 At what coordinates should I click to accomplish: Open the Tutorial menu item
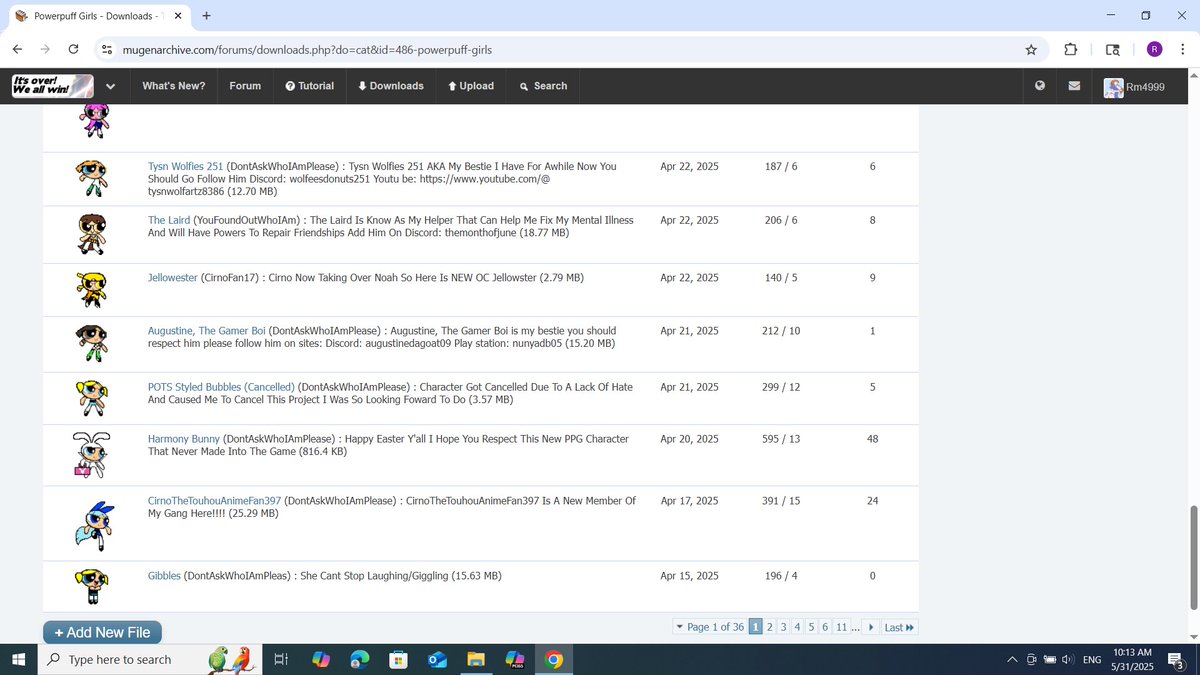[x=310, y=86]
